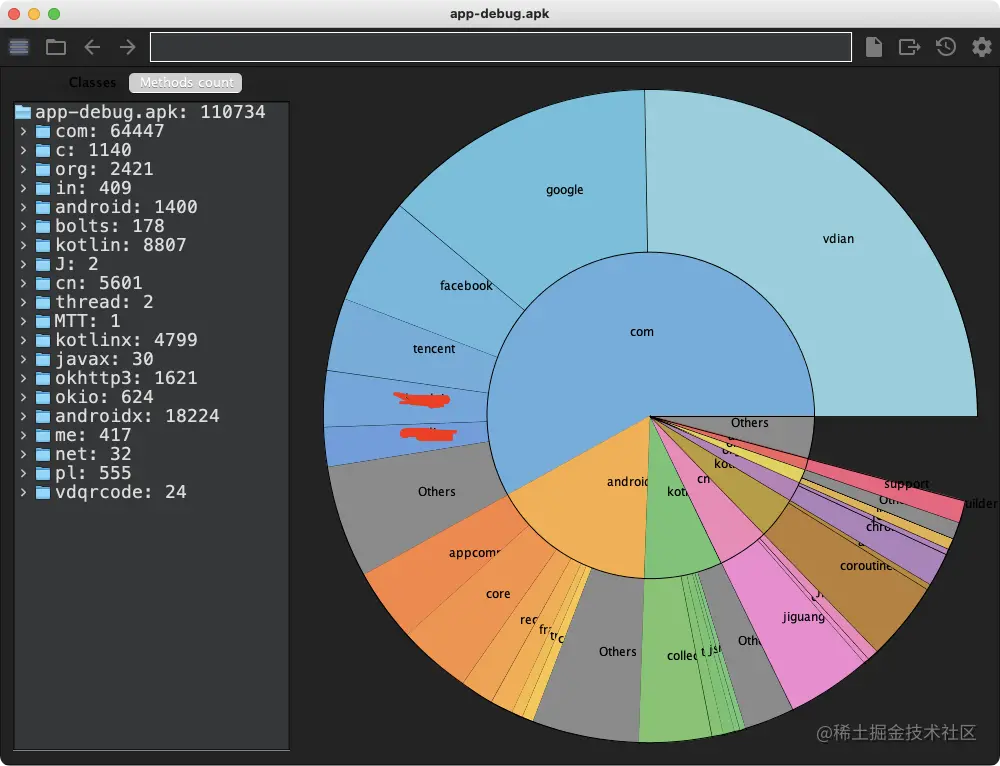Click the app-debug.apk root folder icon

pos(23,112)
